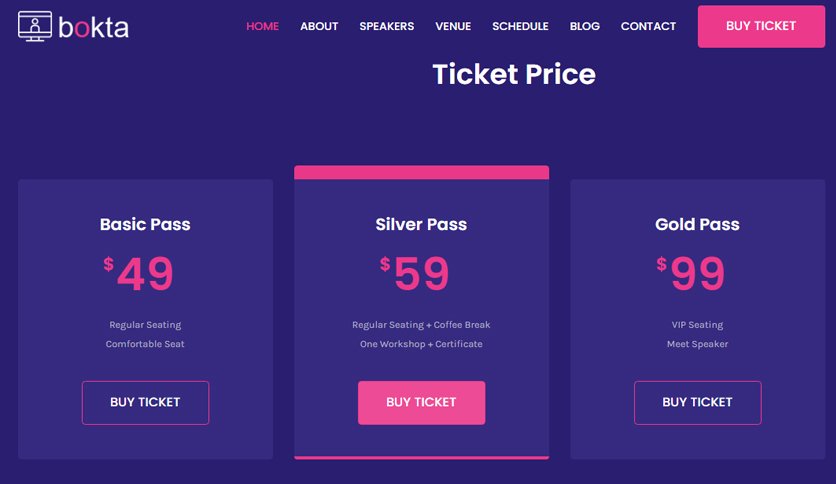Screen dimensions: 836x484
Task: Select the Silver Pass title
Action: [x=421, y=224]
